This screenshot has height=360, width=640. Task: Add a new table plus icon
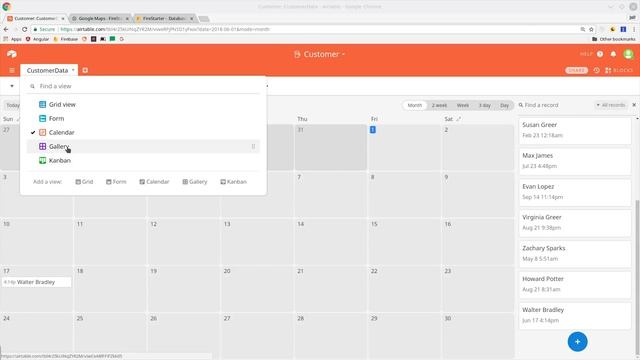[x=85, y=70]
